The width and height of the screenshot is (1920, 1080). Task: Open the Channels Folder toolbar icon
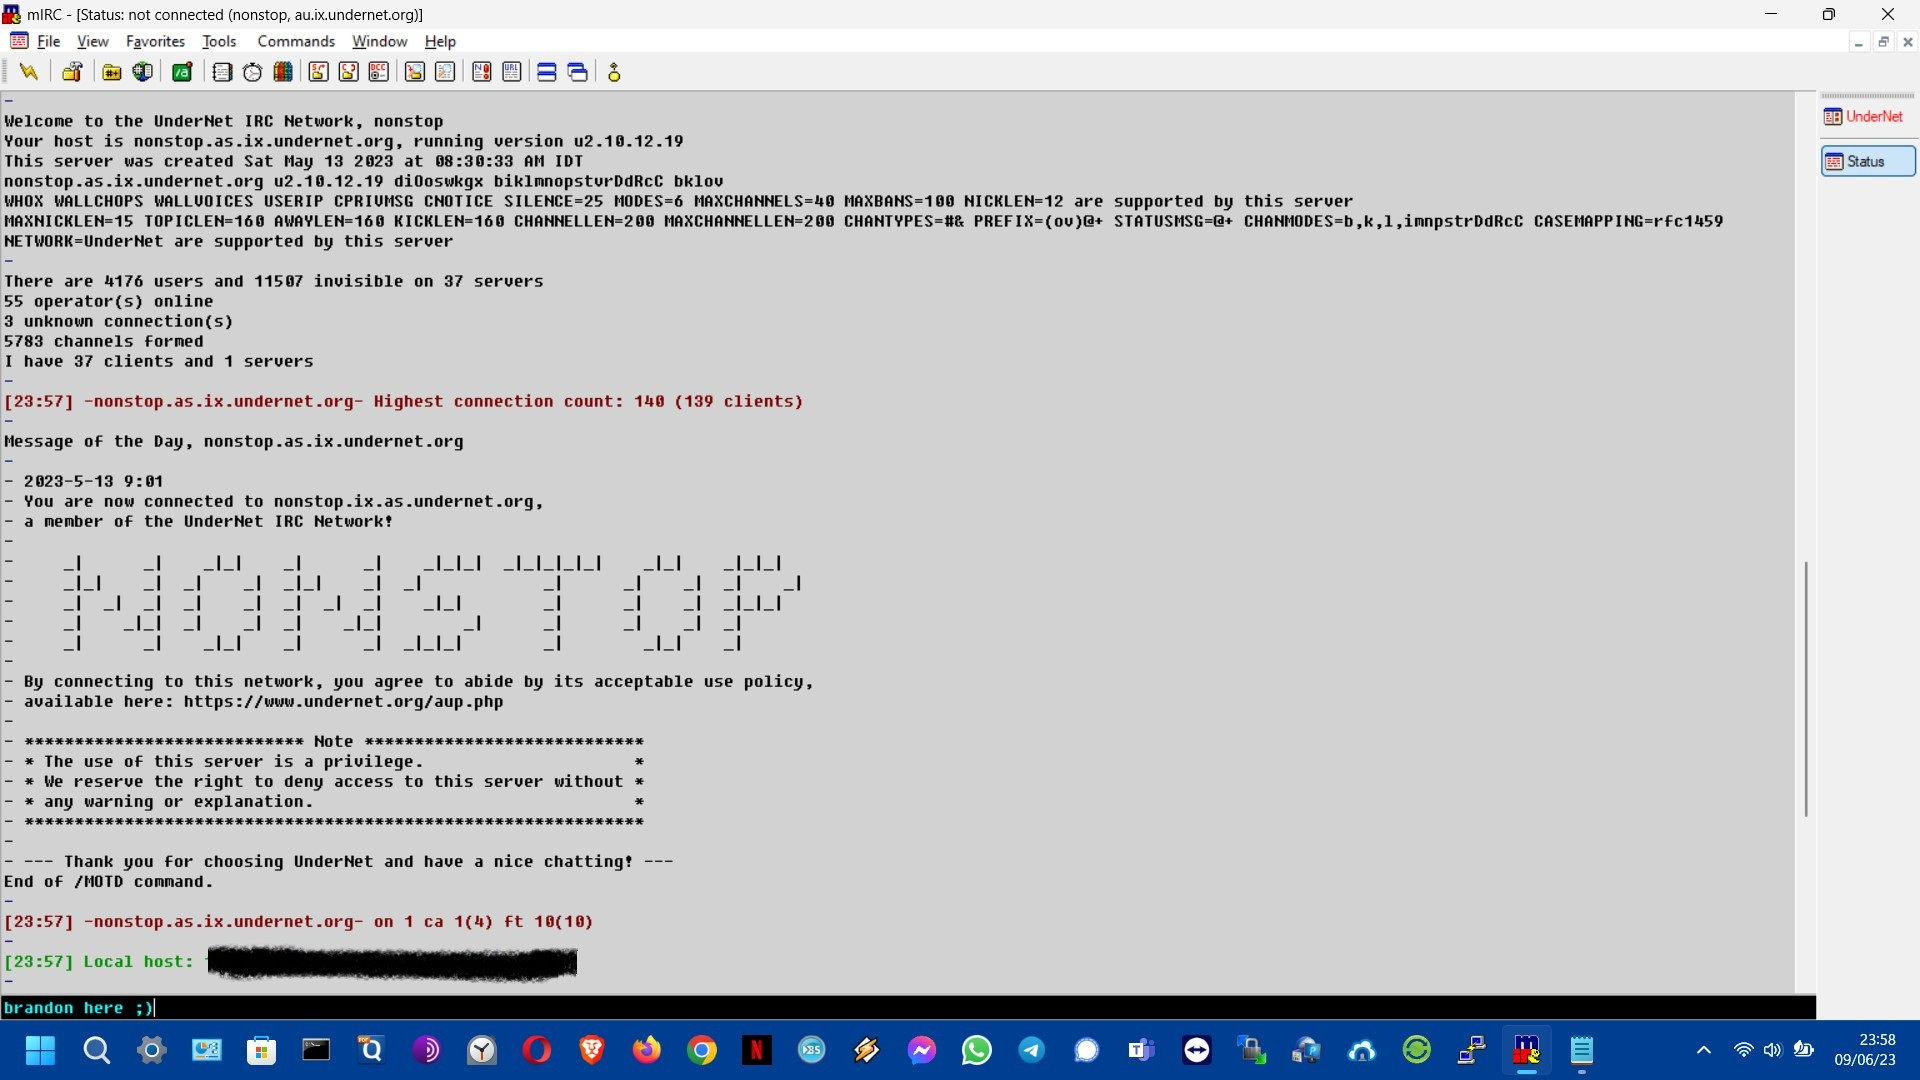112,72
